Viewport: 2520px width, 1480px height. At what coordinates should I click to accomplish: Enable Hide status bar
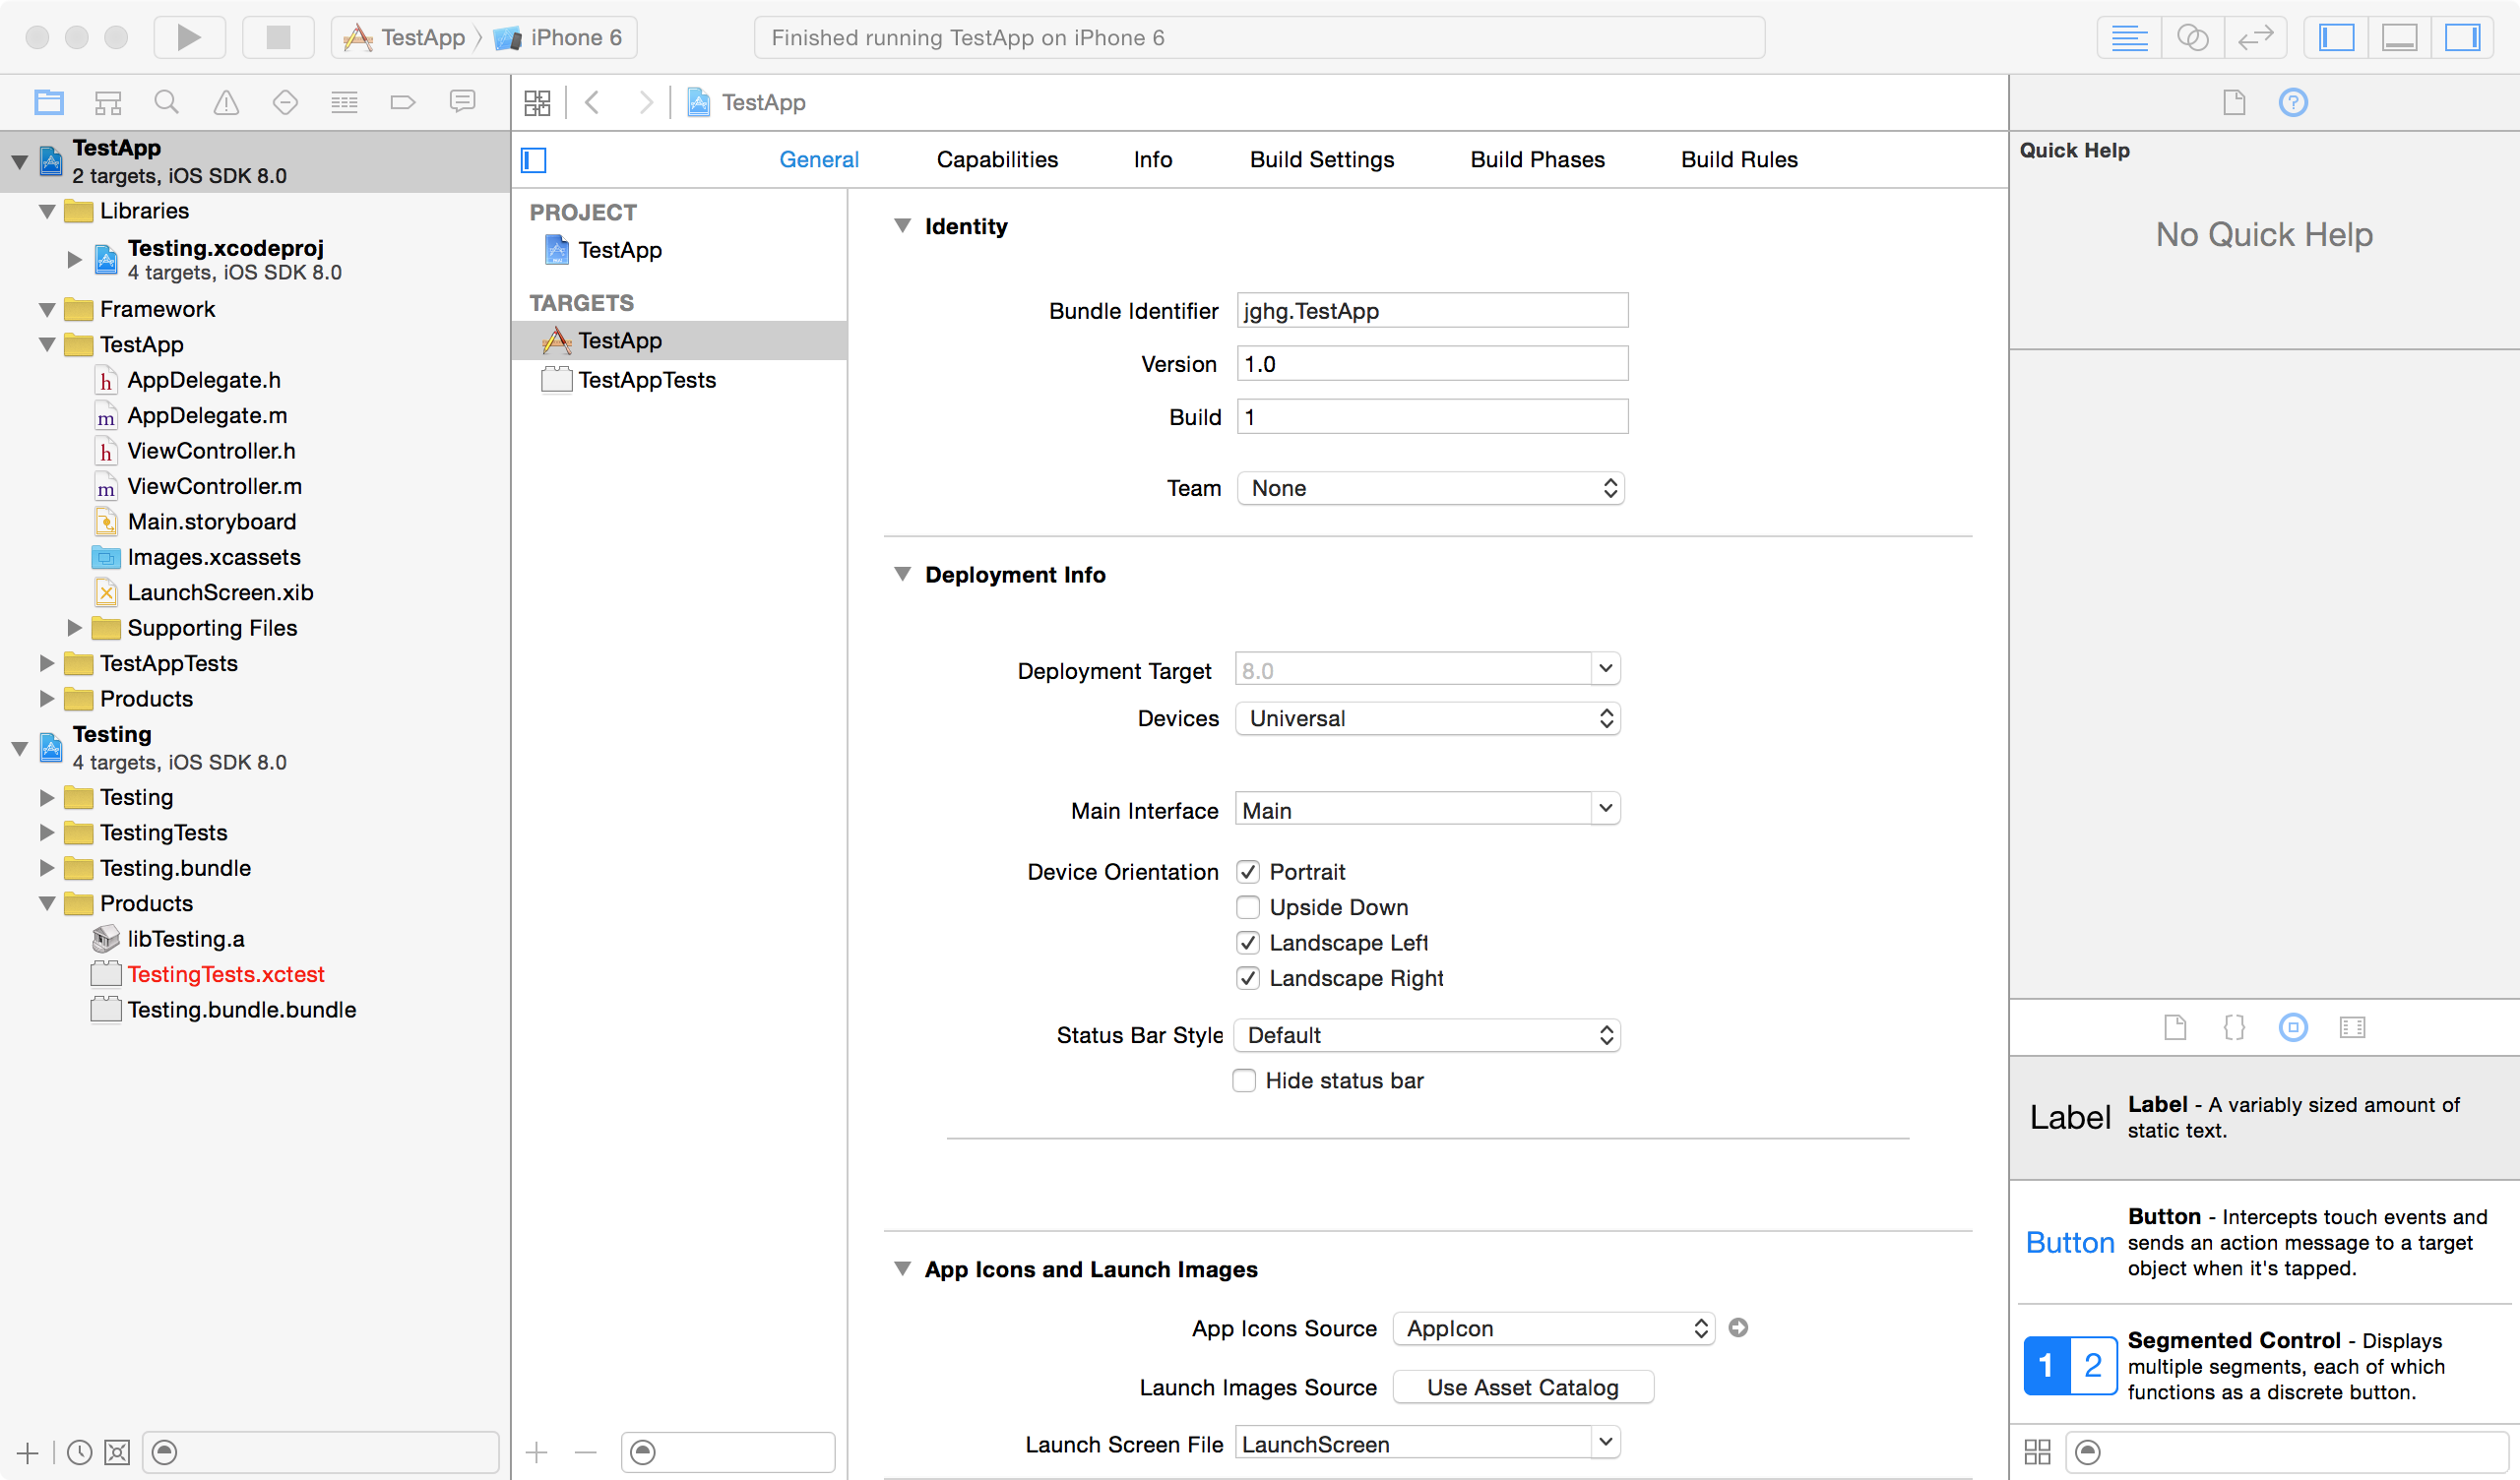pyautogui.click(x=1243, y=1081)
